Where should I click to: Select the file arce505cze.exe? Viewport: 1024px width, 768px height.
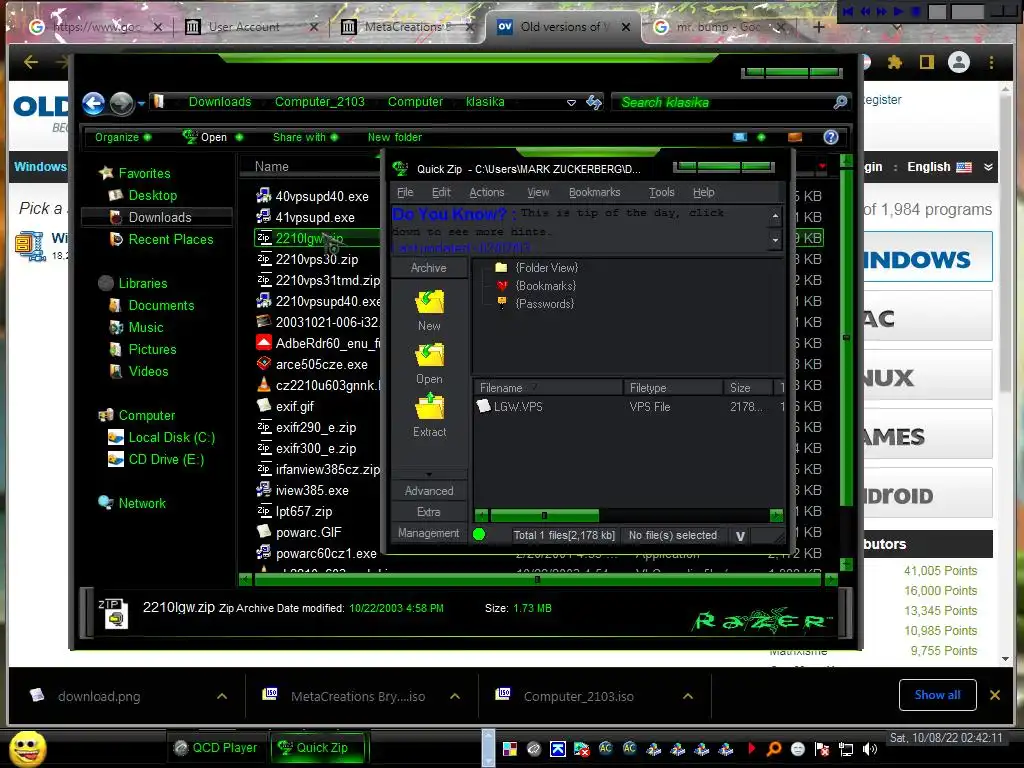(x=321, y=364)
